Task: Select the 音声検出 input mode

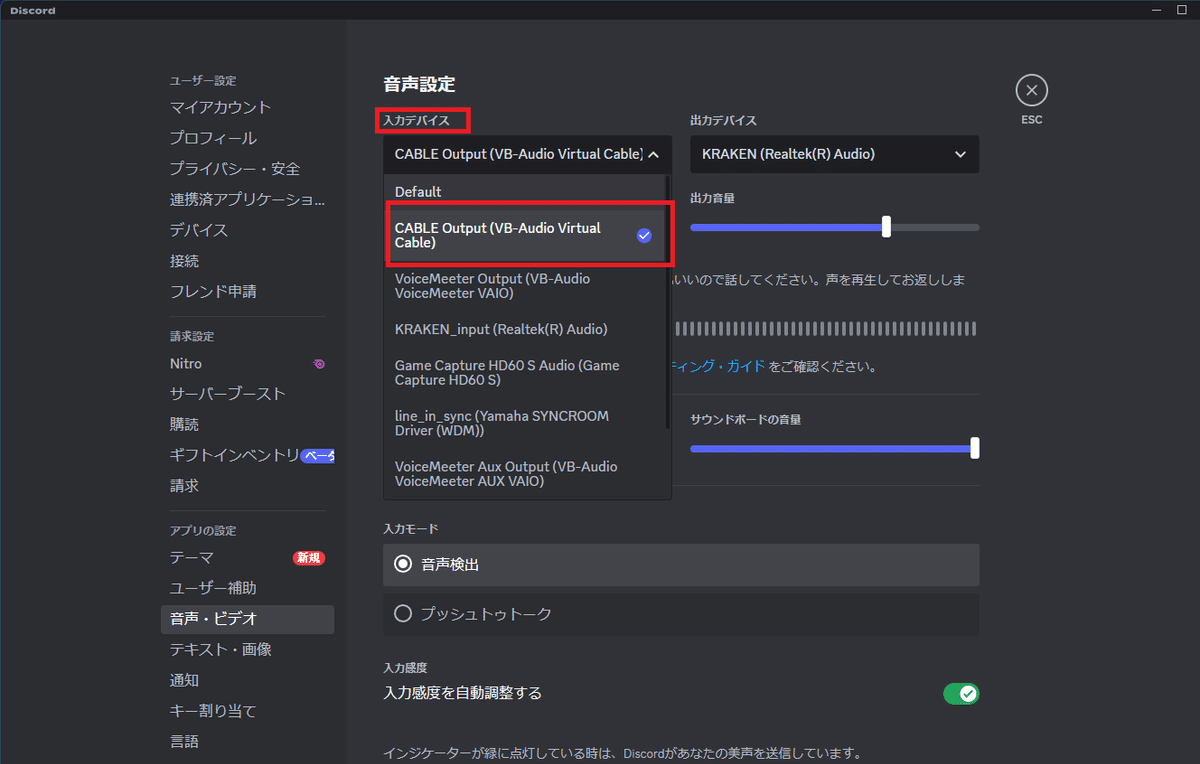Action: 680,565
